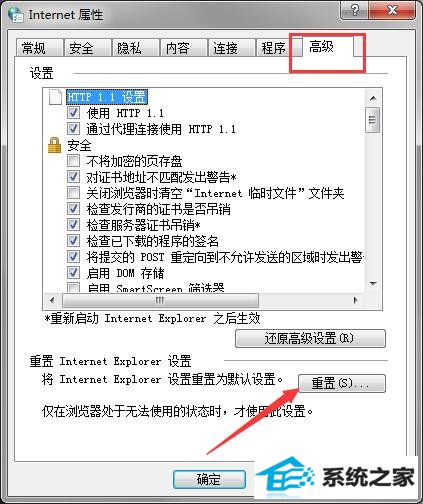Uncheck 使用 HTTP 1.1 checkbox
This screenshot has width=423, height=504.
tap(73, 112)
